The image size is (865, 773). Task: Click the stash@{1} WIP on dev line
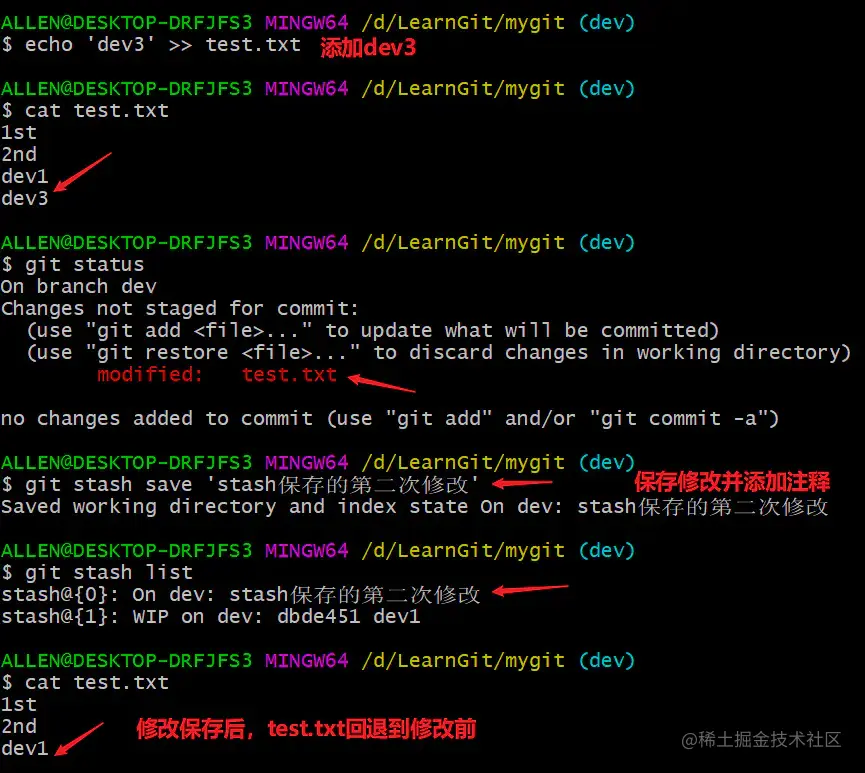tap(211, 616)
